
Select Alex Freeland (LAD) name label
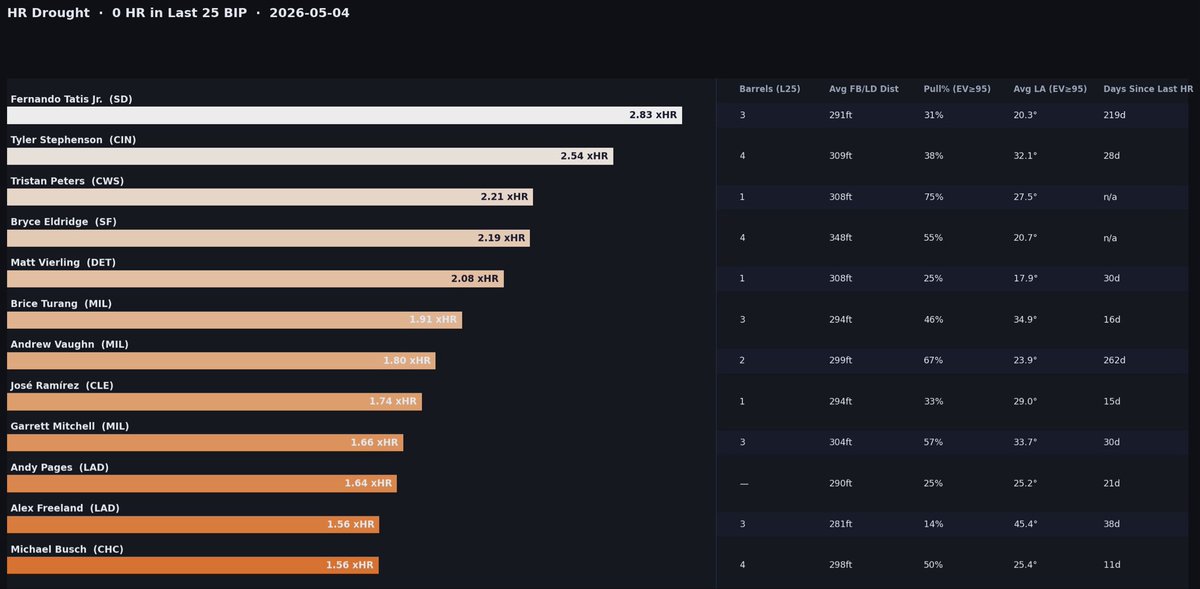tap(65, 509)
